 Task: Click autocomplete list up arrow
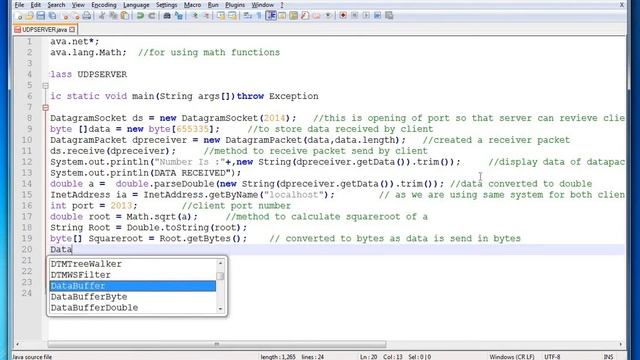220,263
